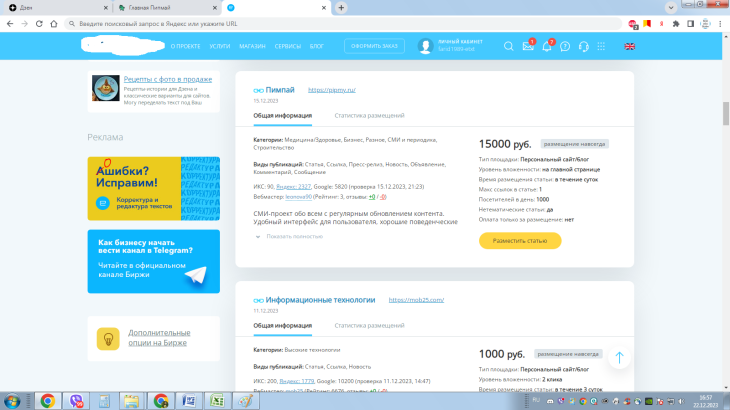Image resolution: width=730 pixels, height=410 pixels.
Task: Open the apps grid icon in header
Action: click(x=601, y=46)
